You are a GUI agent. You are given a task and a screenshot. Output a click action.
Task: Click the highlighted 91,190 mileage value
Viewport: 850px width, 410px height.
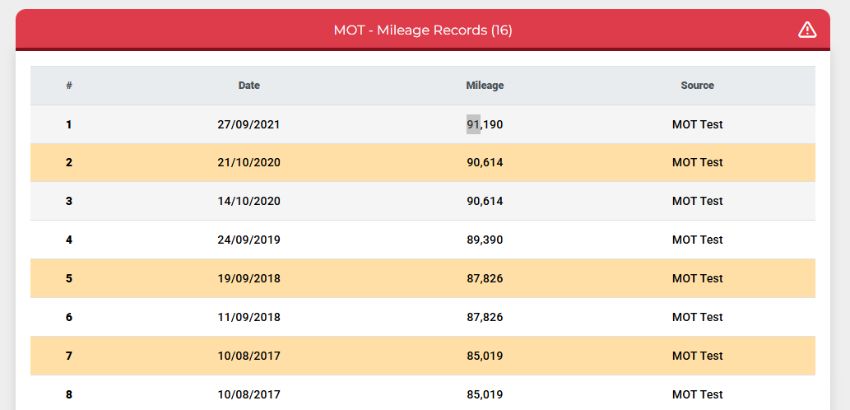coord(485,124)
